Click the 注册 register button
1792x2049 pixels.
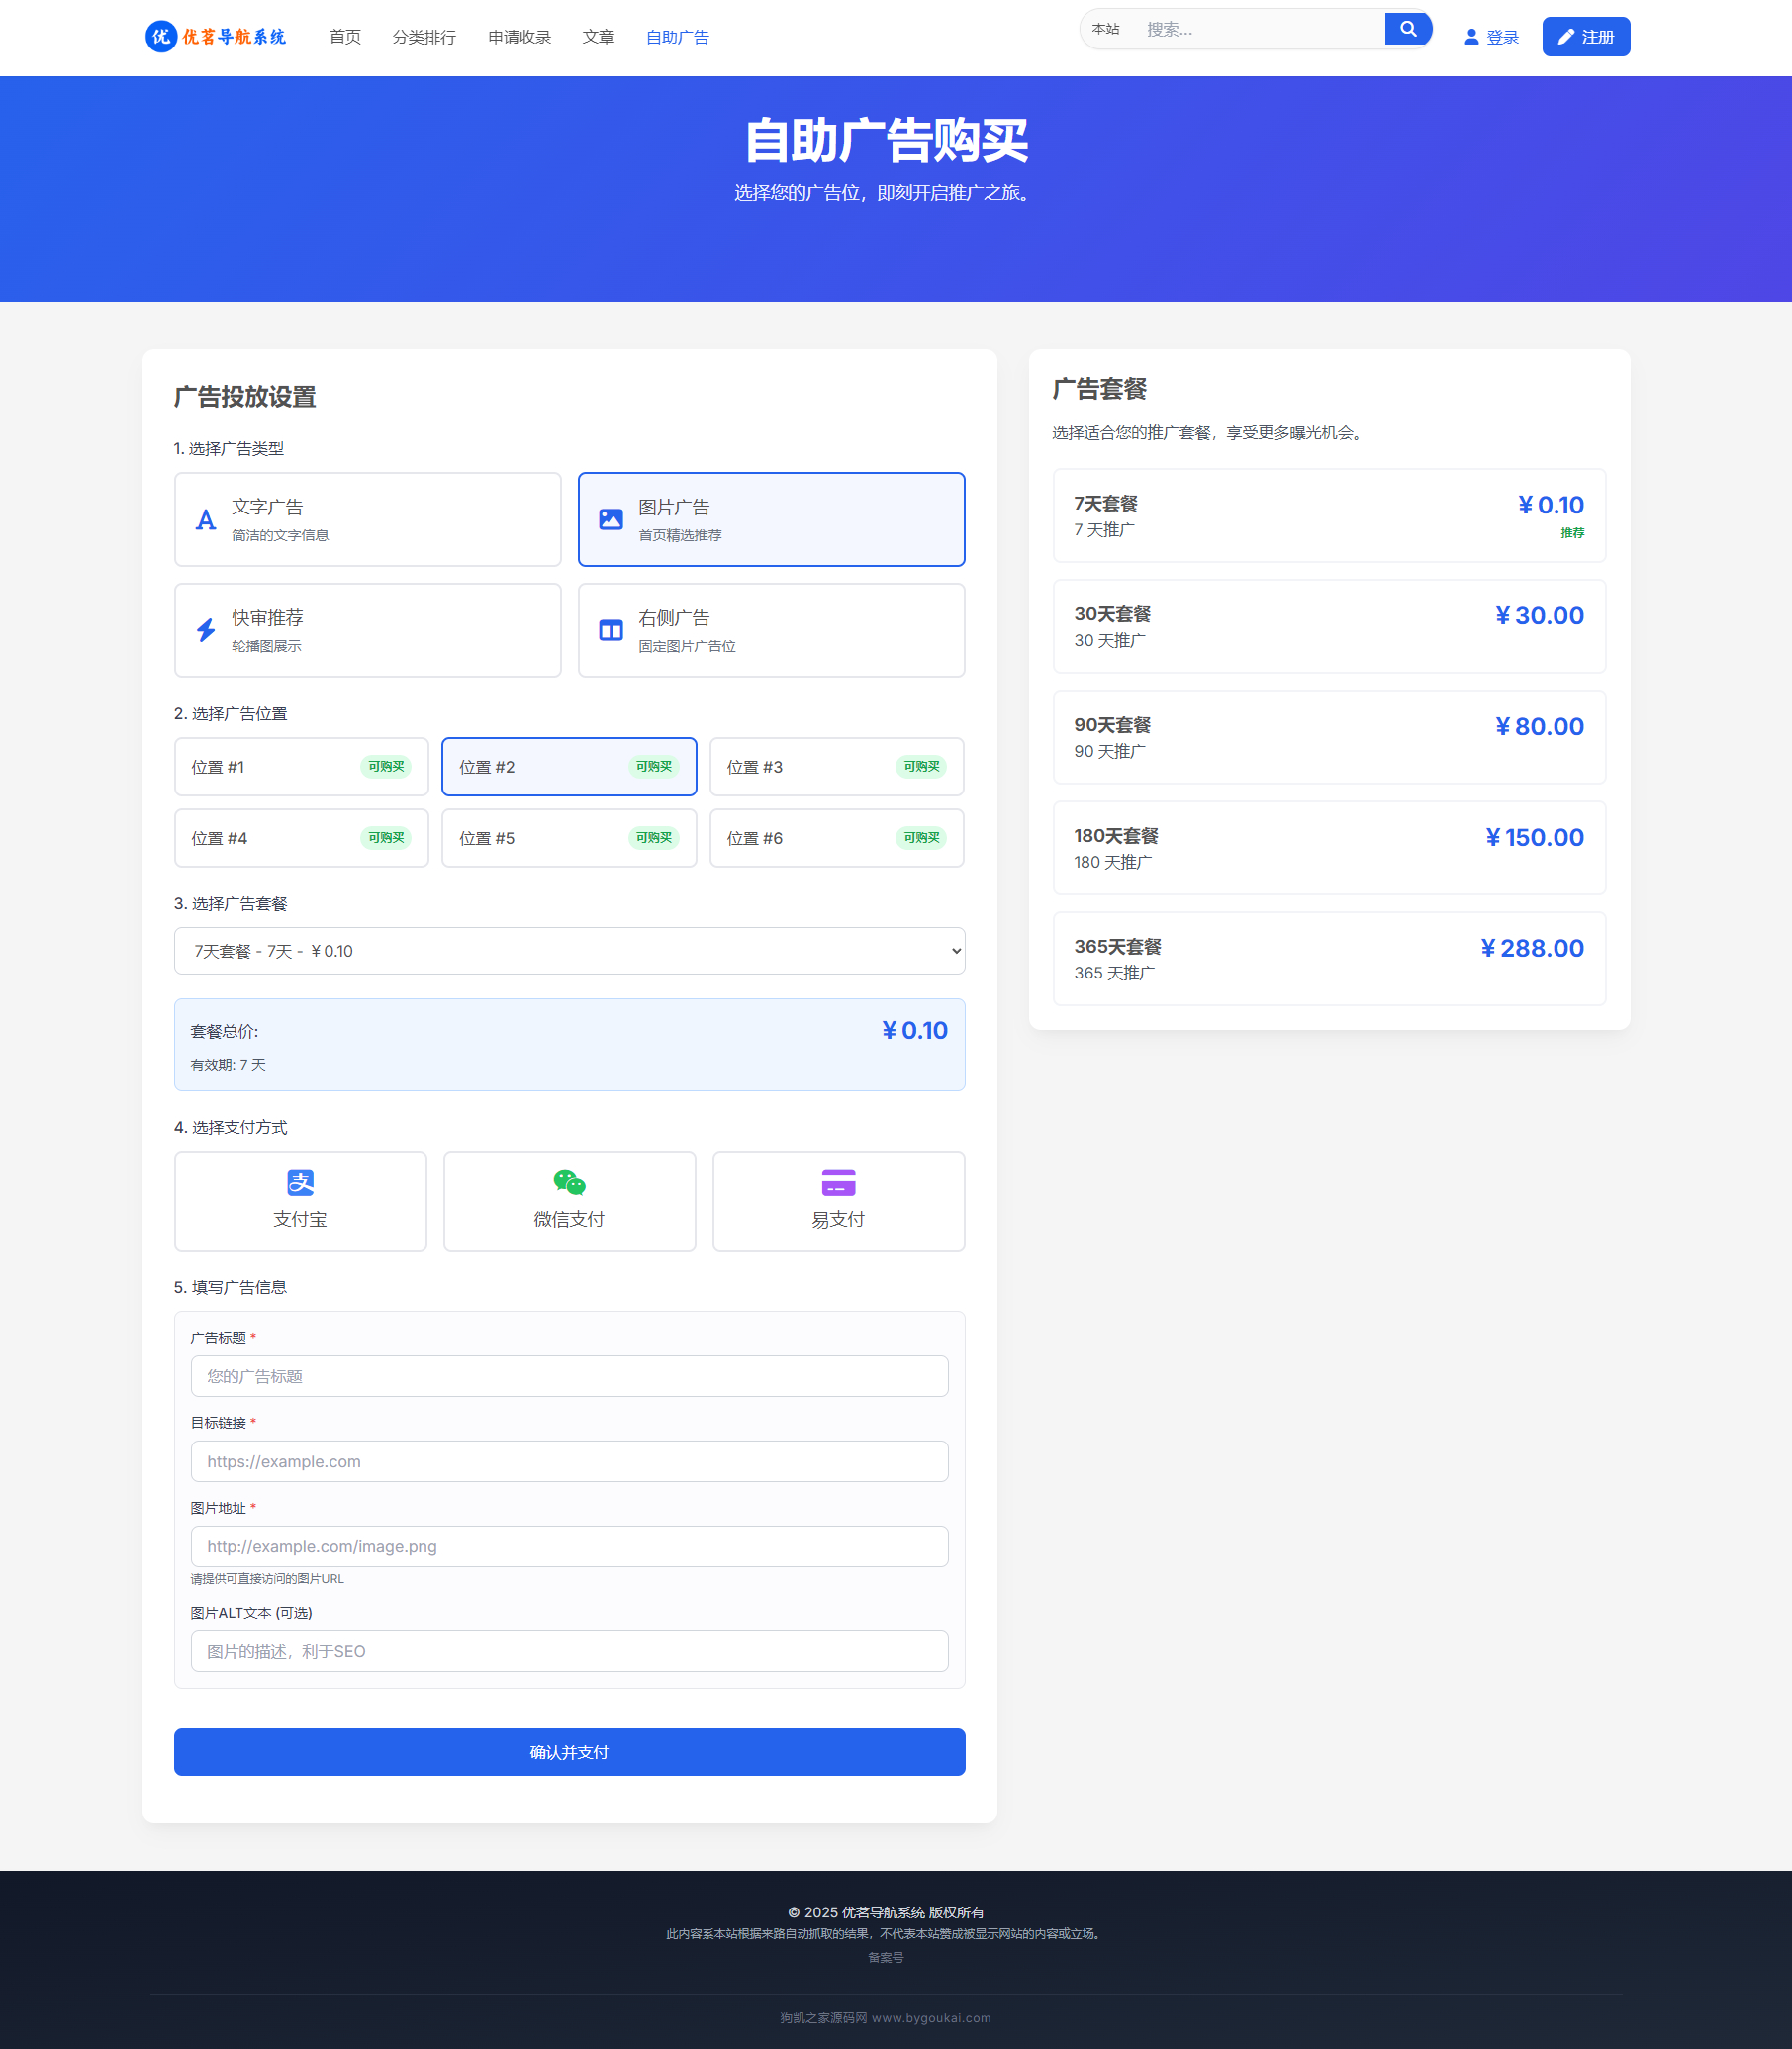[1585, 37]
